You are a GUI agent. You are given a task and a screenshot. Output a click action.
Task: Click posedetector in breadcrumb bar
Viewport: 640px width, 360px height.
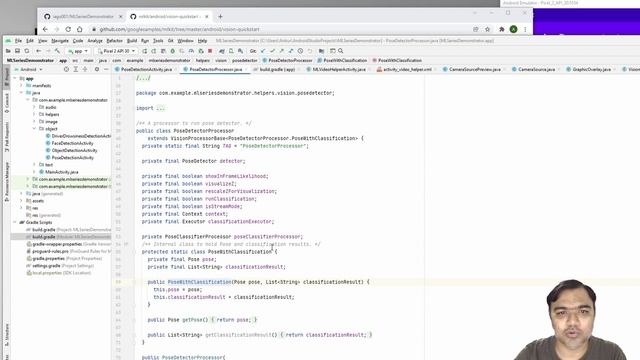(245, 60)
